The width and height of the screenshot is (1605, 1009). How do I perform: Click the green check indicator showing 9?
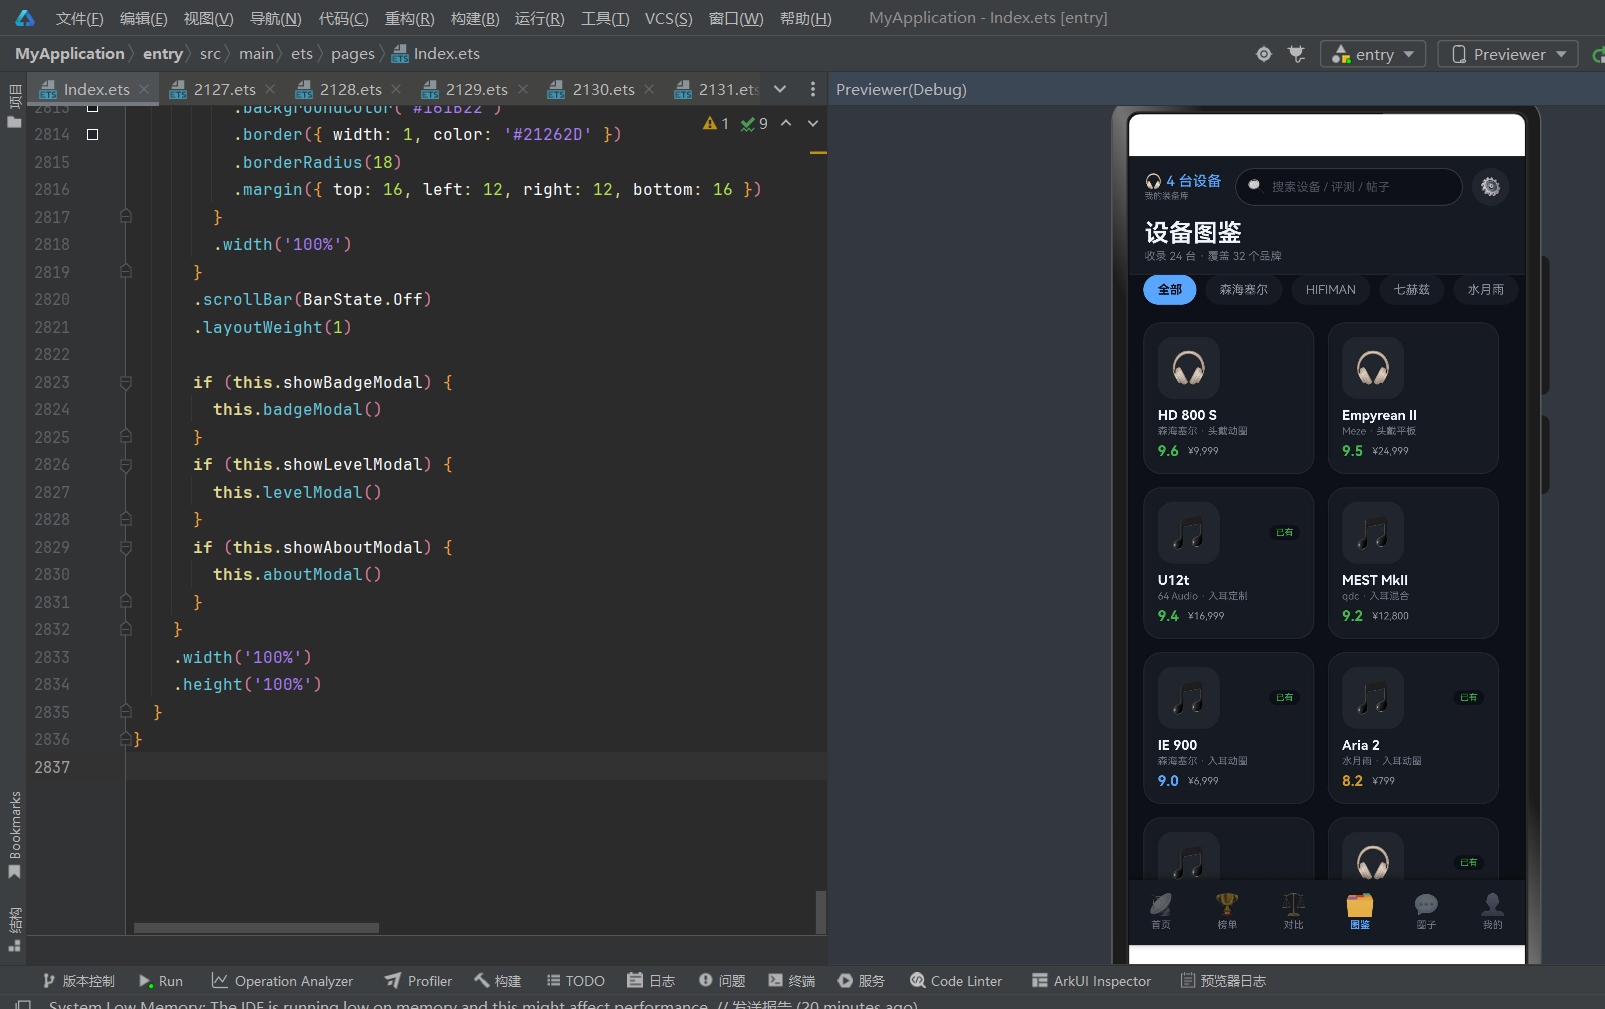(x=754, y=123)
